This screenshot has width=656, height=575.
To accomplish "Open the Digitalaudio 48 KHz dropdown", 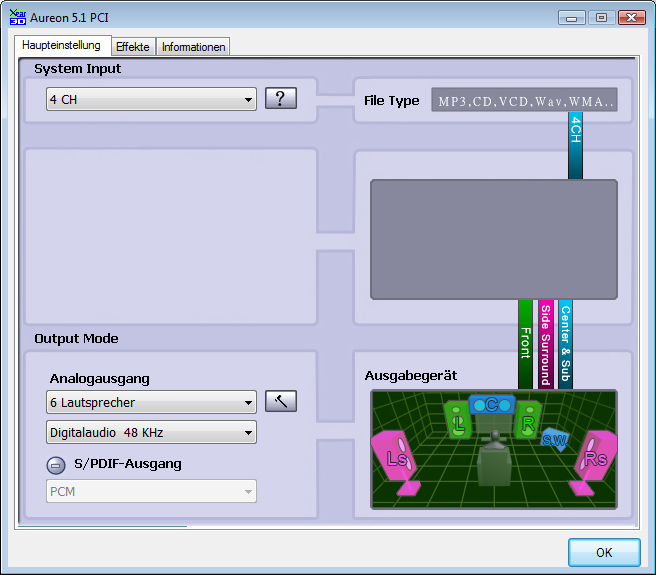I will pyautogui.click(x=151, y=432).
